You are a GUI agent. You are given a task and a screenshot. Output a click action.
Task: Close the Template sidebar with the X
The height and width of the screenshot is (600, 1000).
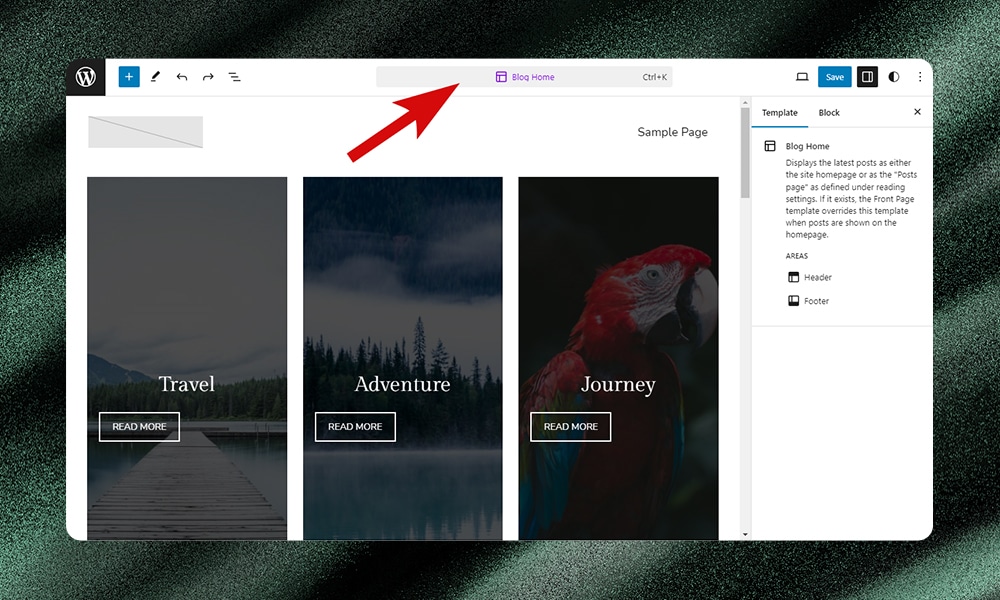pos(917,112)
